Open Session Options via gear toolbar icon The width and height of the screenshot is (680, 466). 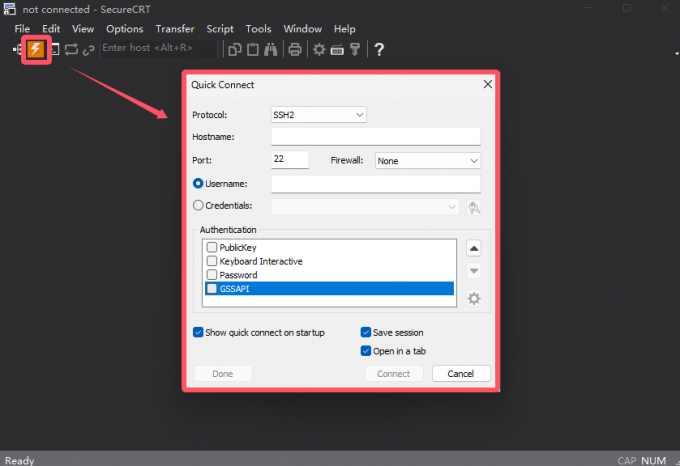pyautogui.click(x=319, y=49)
